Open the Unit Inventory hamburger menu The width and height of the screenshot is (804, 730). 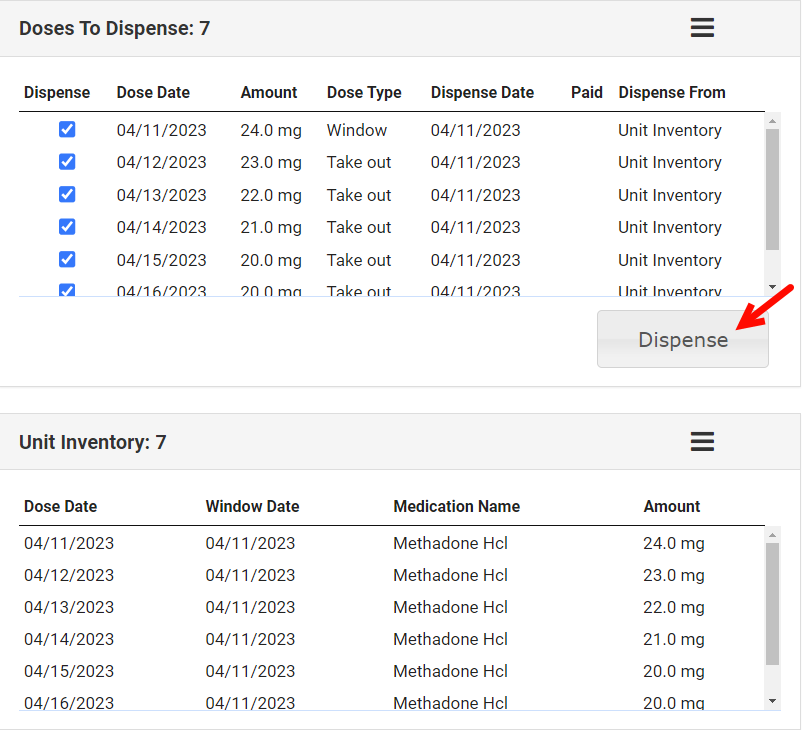point(702,441)
